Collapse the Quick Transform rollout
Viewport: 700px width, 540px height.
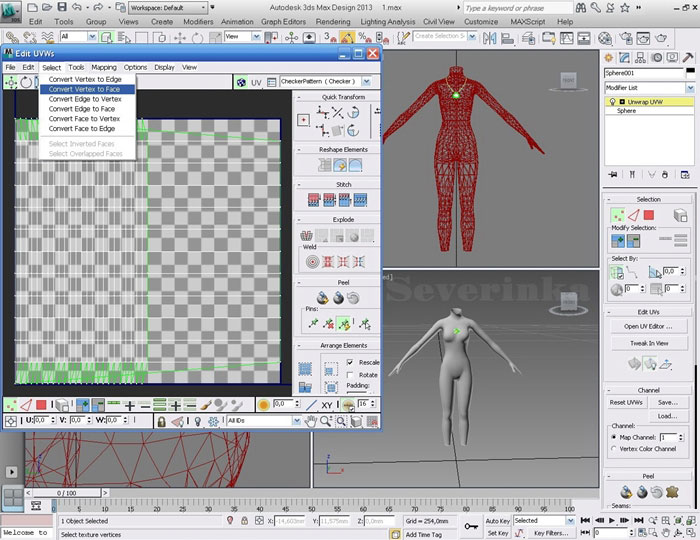[x=299, y=97]
